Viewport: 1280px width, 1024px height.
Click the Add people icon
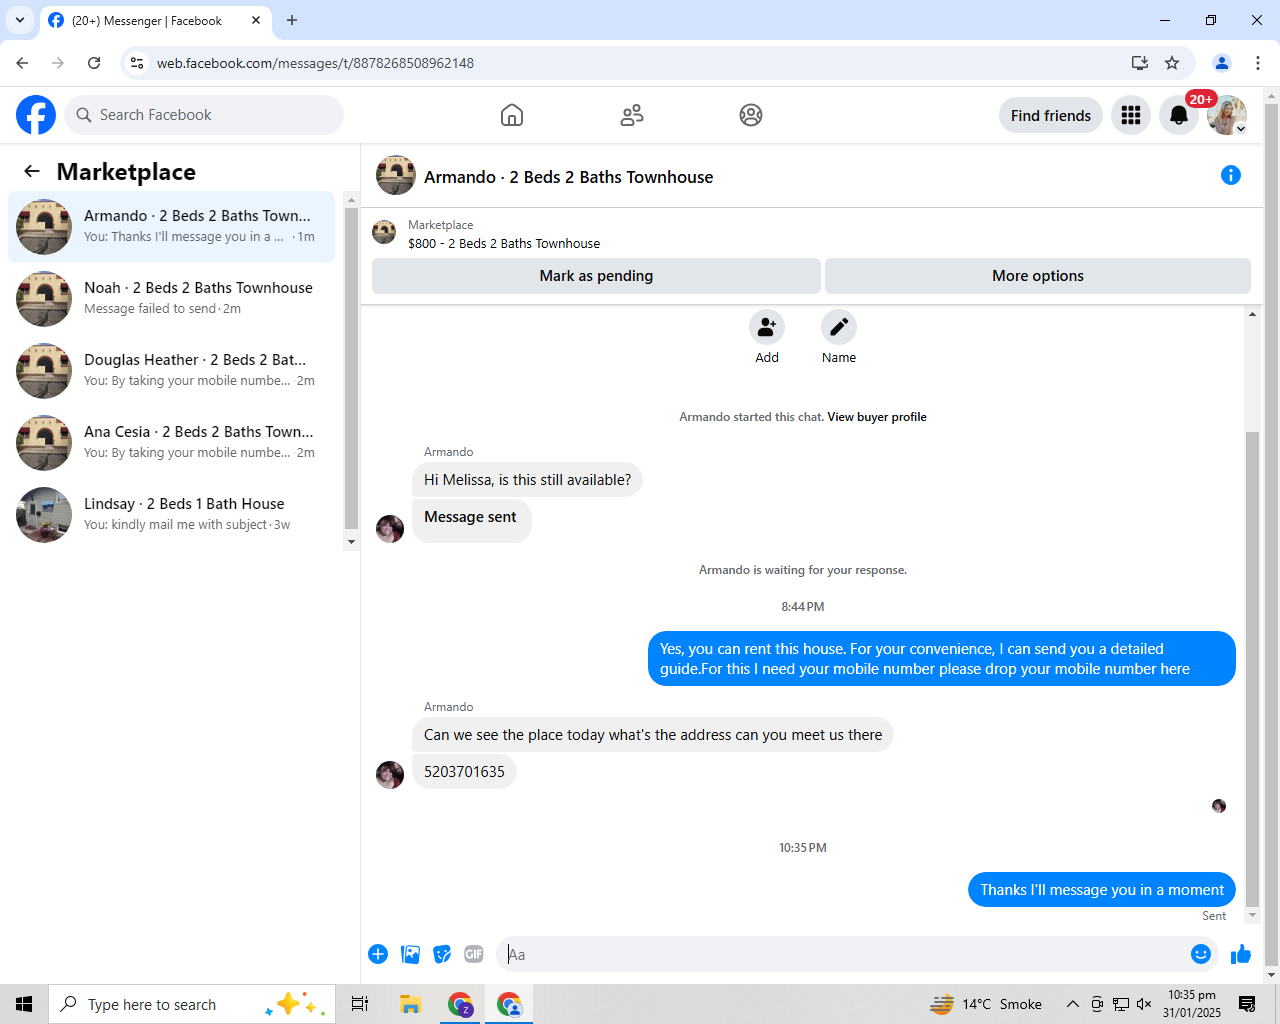(767, 327)
